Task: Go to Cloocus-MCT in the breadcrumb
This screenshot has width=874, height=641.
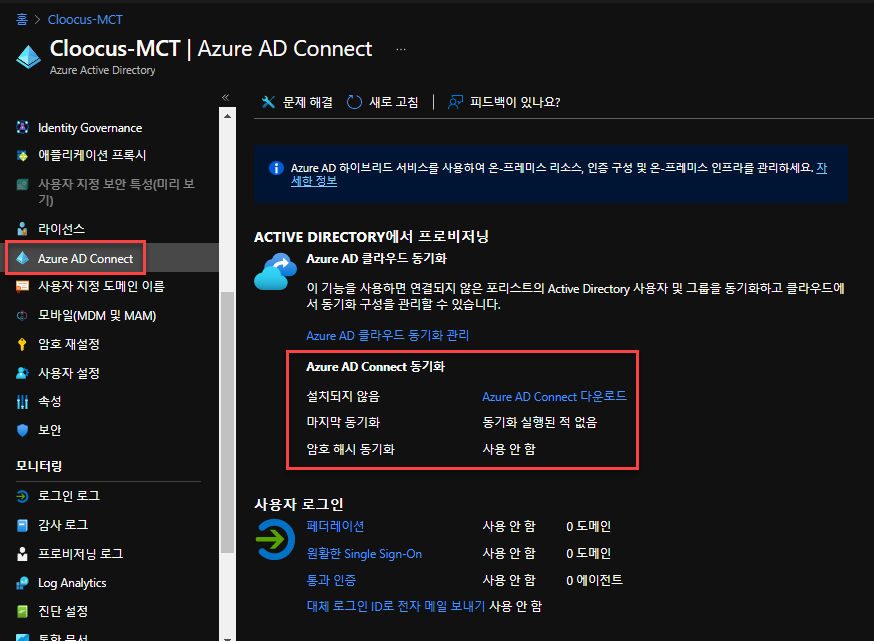Action: [85, 20]
